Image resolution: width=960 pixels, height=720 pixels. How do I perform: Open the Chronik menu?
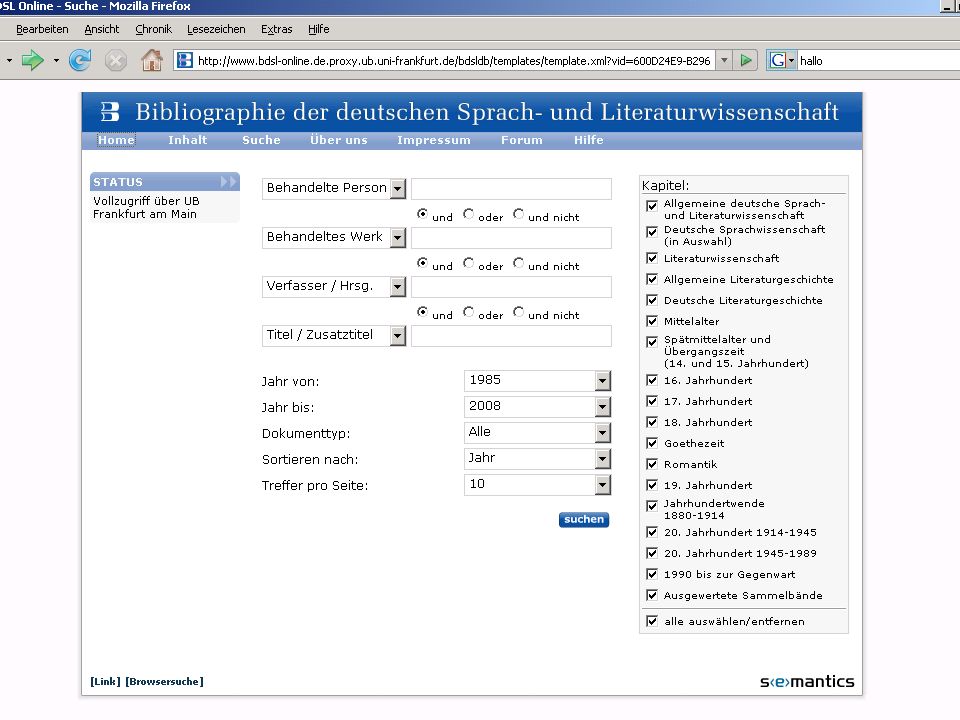pyautogui.click(x=153, y=29)
